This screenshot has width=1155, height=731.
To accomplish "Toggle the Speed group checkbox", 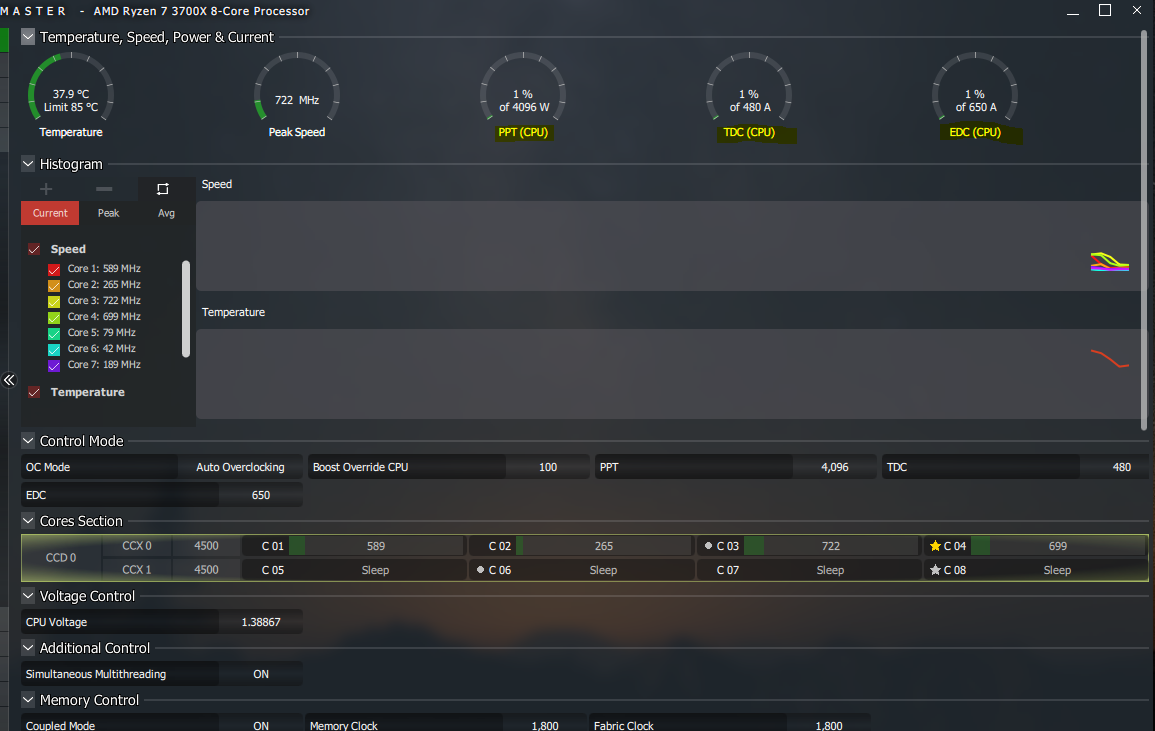I will coord(34,249).
